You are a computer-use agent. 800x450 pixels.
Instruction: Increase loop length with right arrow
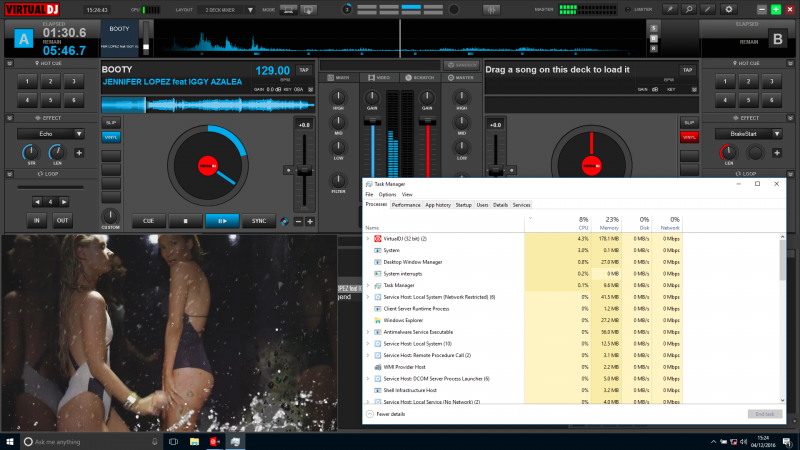coord(64,202)
